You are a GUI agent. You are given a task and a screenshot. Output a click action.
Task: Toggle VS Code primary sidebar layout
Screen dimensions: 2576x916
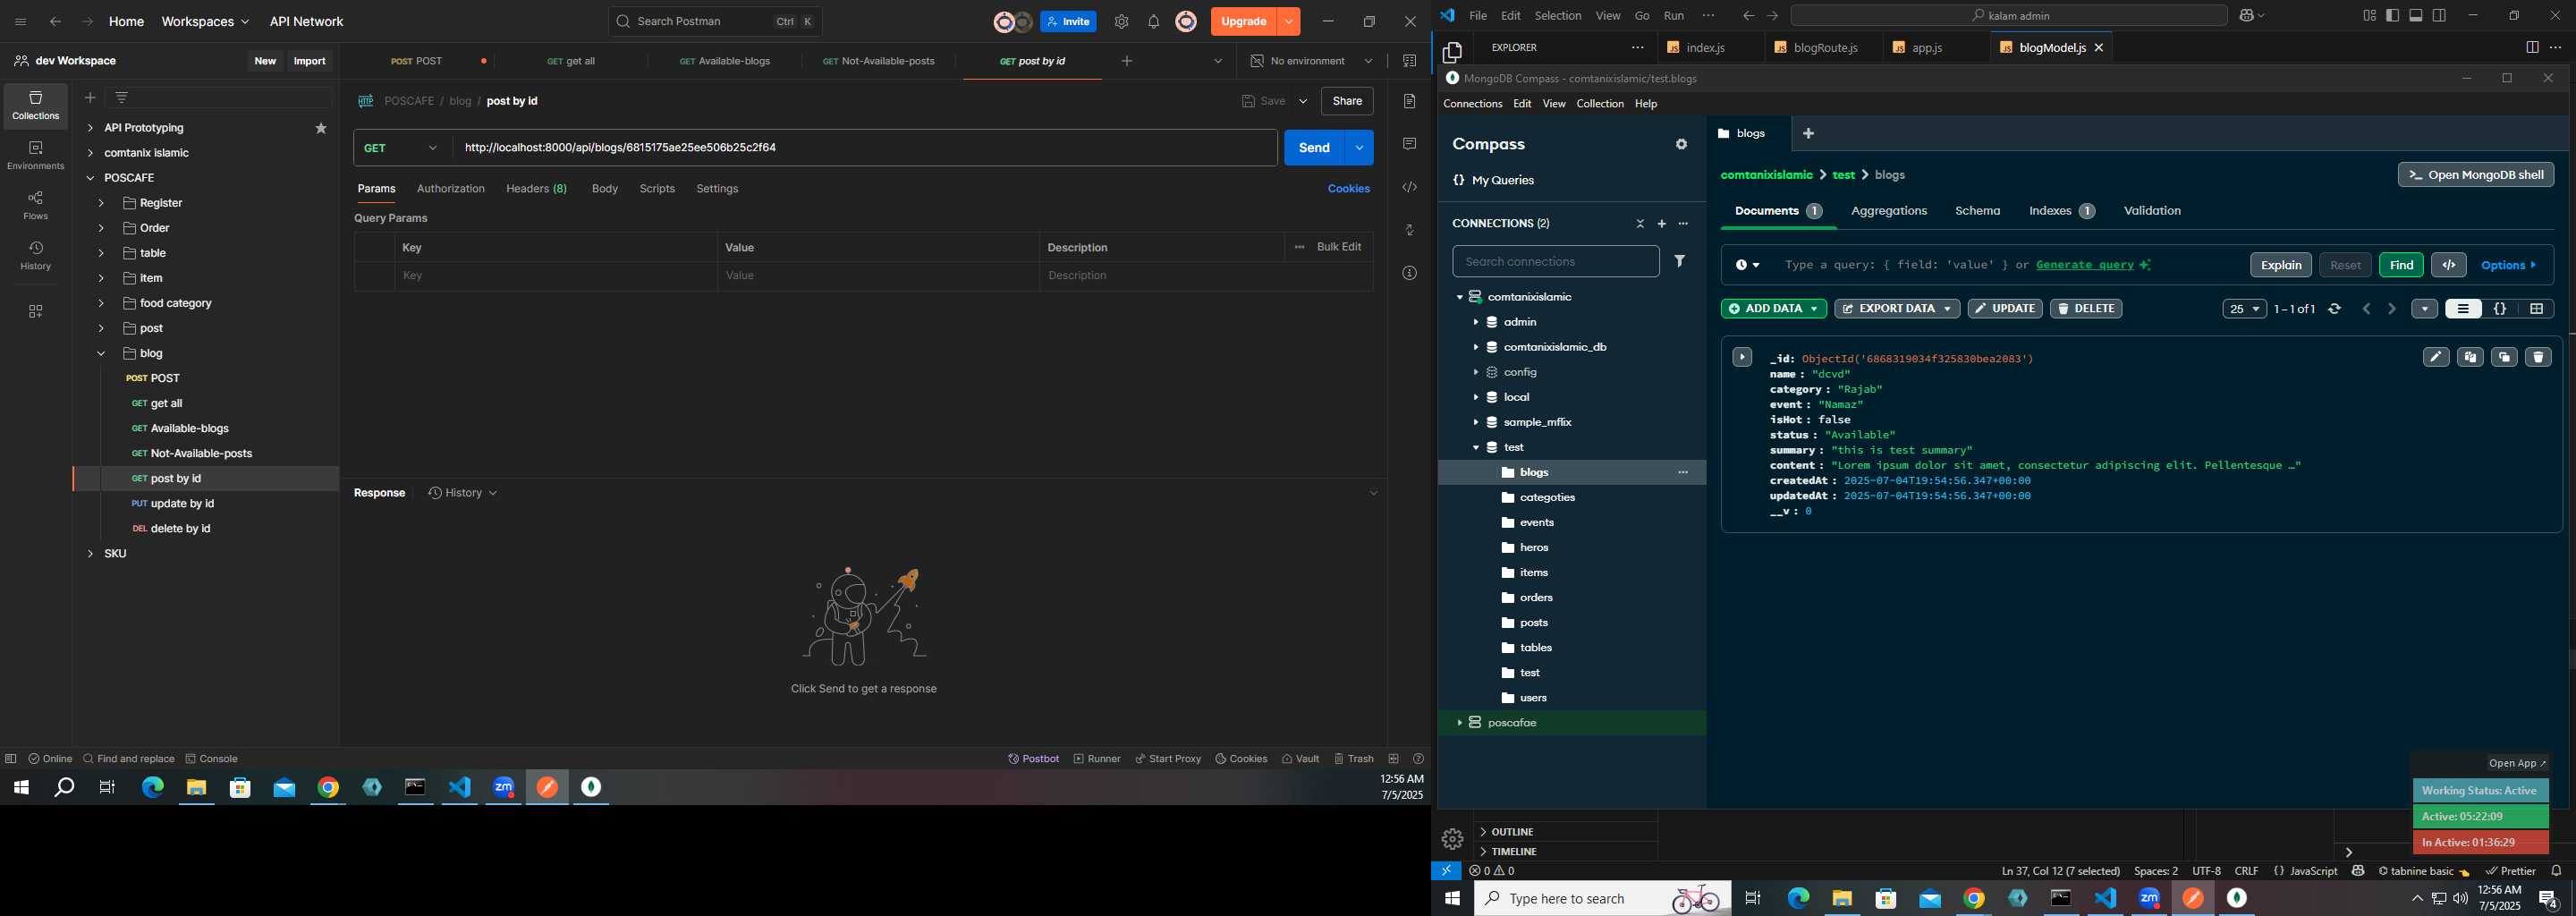point(2392,15)
